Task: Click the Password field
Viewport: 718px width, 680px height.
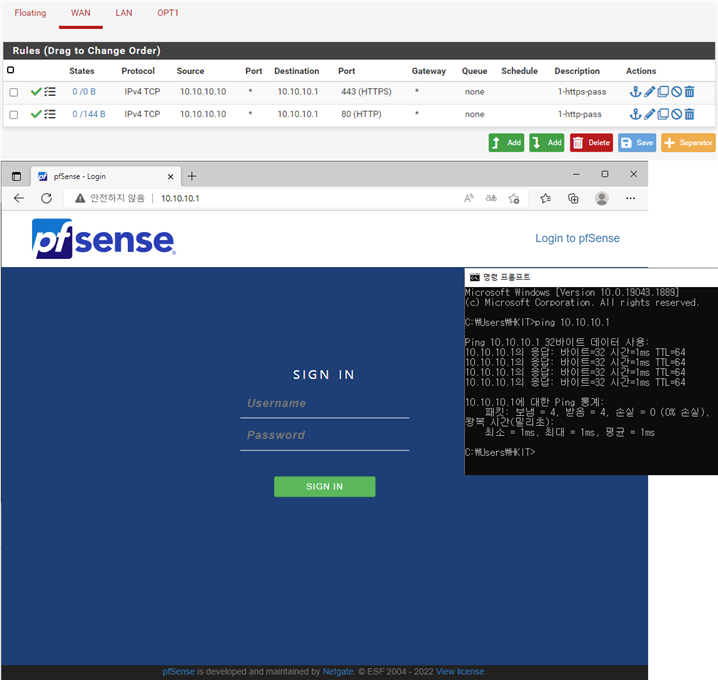Action: [325, 435]
